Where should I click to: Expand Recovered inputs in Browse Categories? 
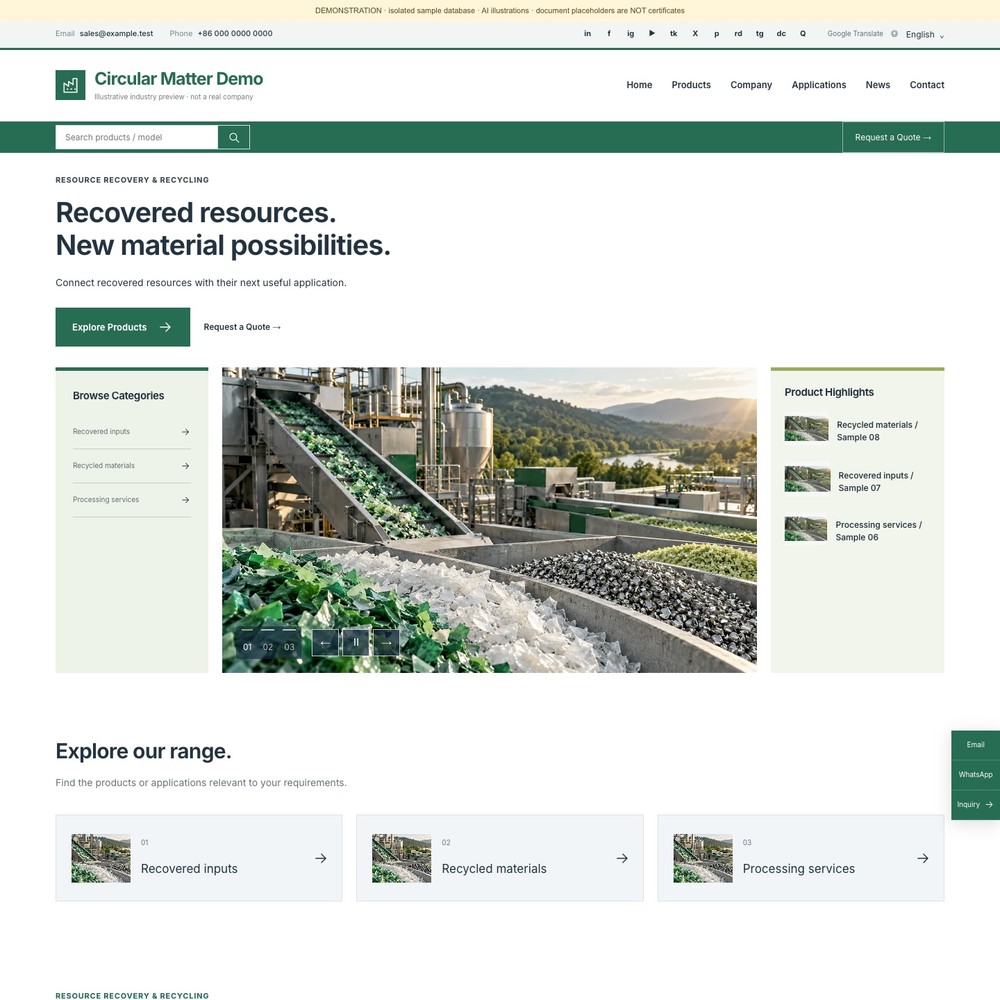[131, 432]
